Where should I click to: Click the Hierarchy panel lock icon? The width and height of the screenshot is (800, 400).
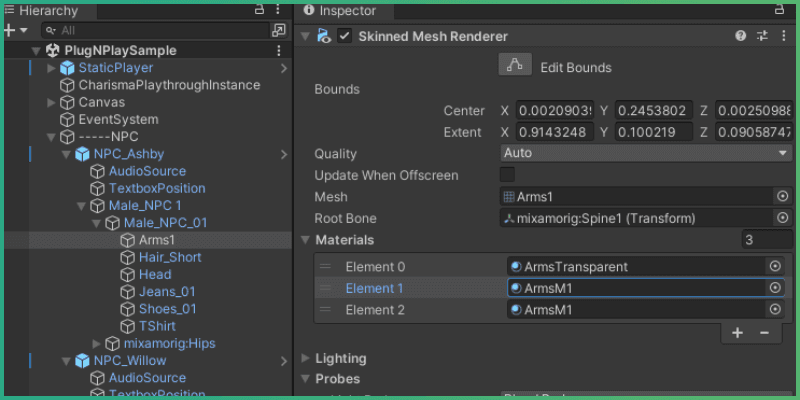pos(259,9)
